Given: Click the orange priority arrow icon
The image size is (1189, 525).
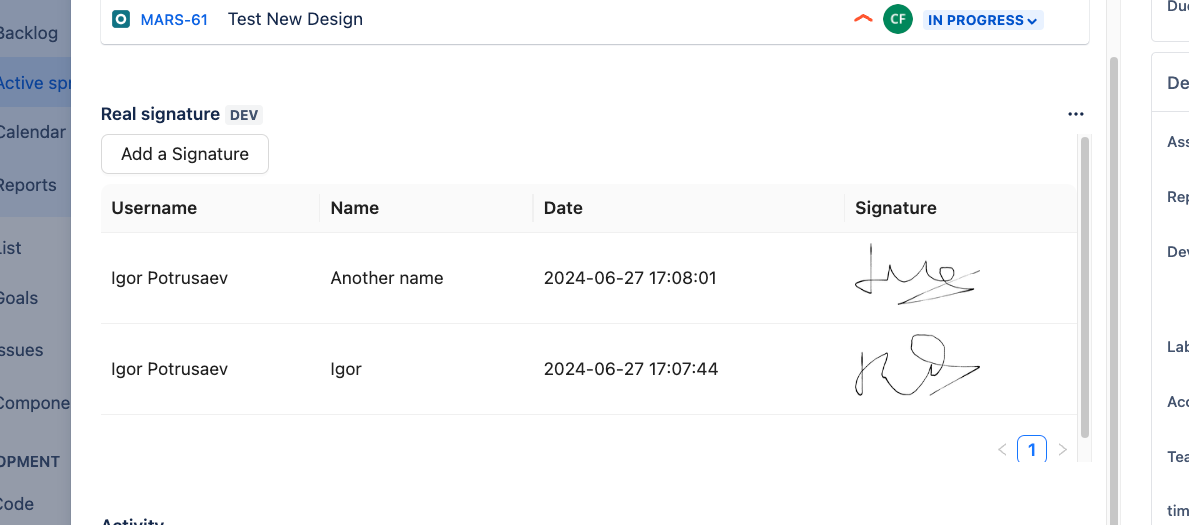Looking at the screenshot, I should [x=863, y=19].
